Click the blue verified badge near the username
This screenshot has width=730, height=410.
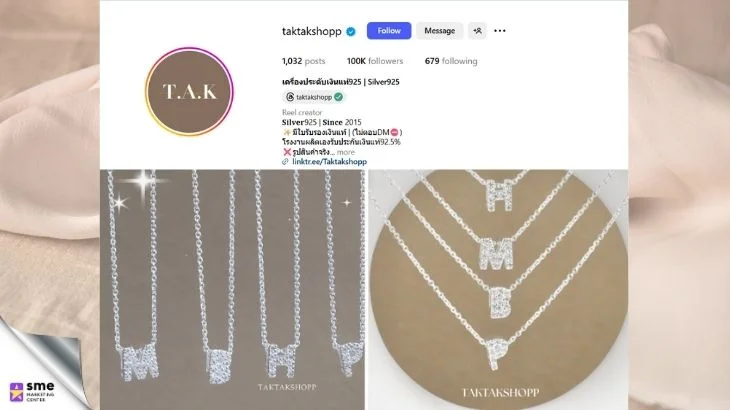point(351,32)
